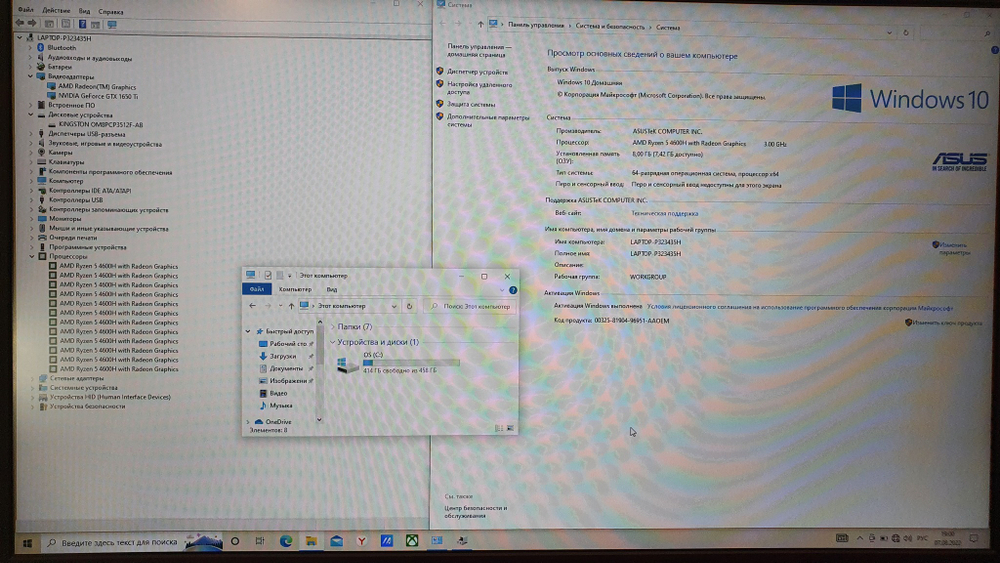Click Изменить параметры next to computer name
The height and width of the screenshot is (563, 1000).
(x=954, y=249)
